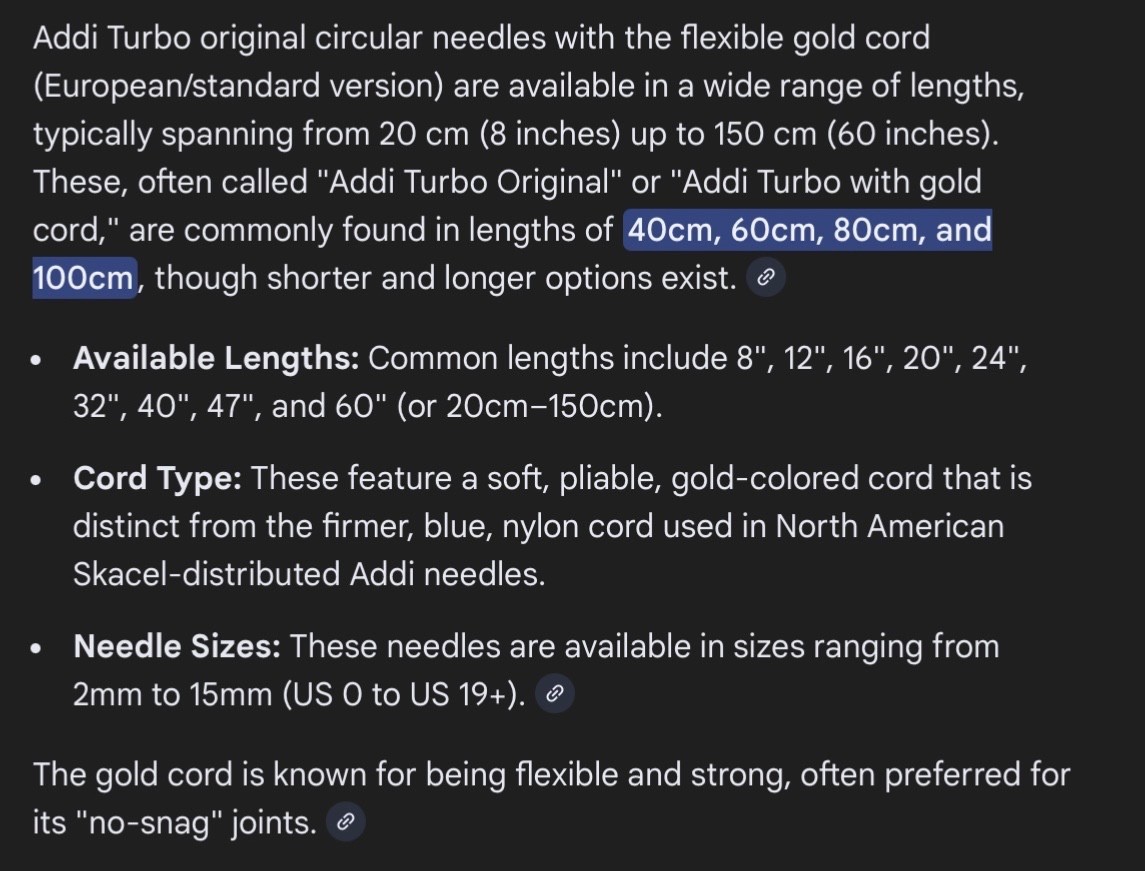Click the highlighted "100cm" text
The height and width of the screenshot is (871, 1145).
click(84, 278)
